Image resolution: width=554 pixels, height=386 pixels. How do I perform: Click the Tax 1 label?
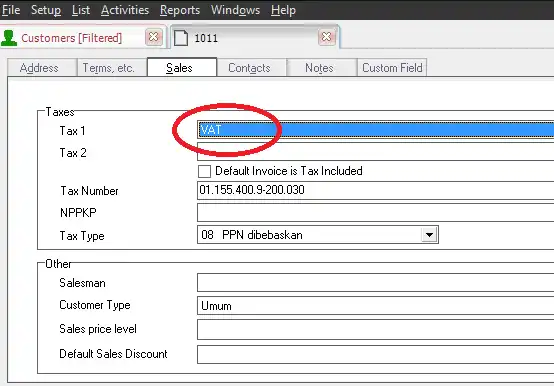click(x=72, y=131)
